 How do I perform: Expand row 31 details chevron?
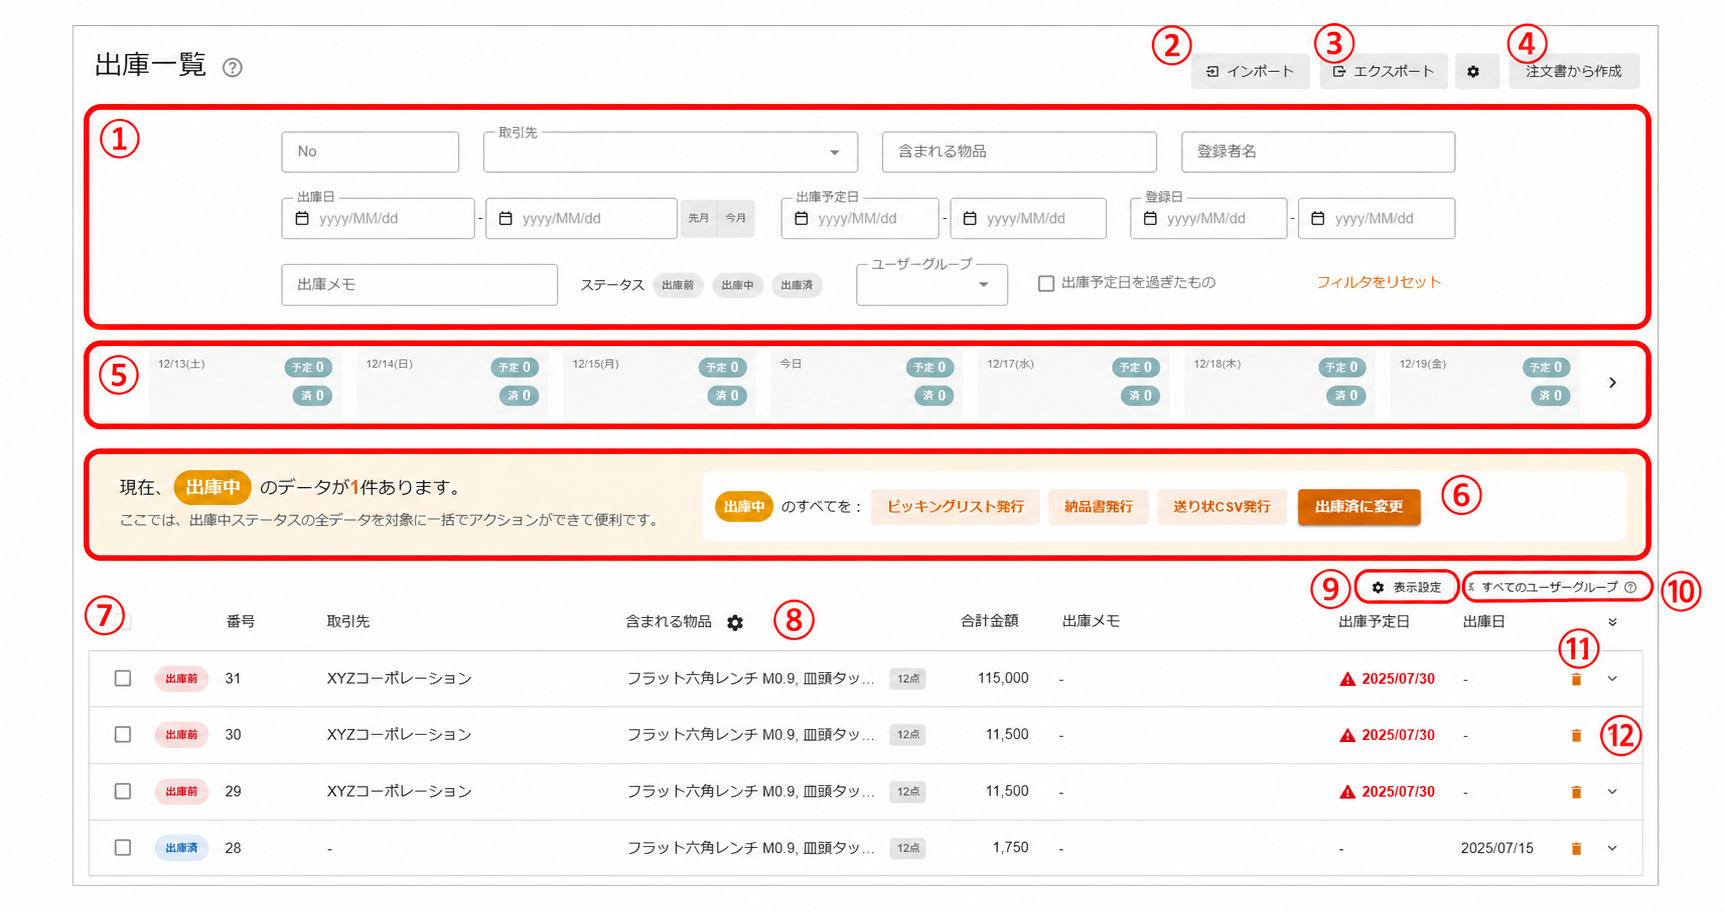(x=1612, y=679)
